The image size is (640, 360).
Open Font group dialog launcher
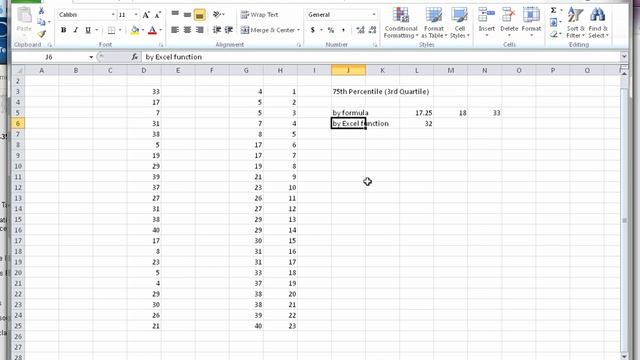click(161, 45)
